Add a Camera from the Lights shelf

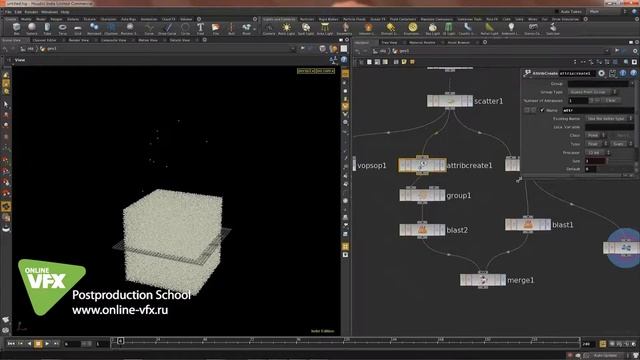tap(269, 29)
